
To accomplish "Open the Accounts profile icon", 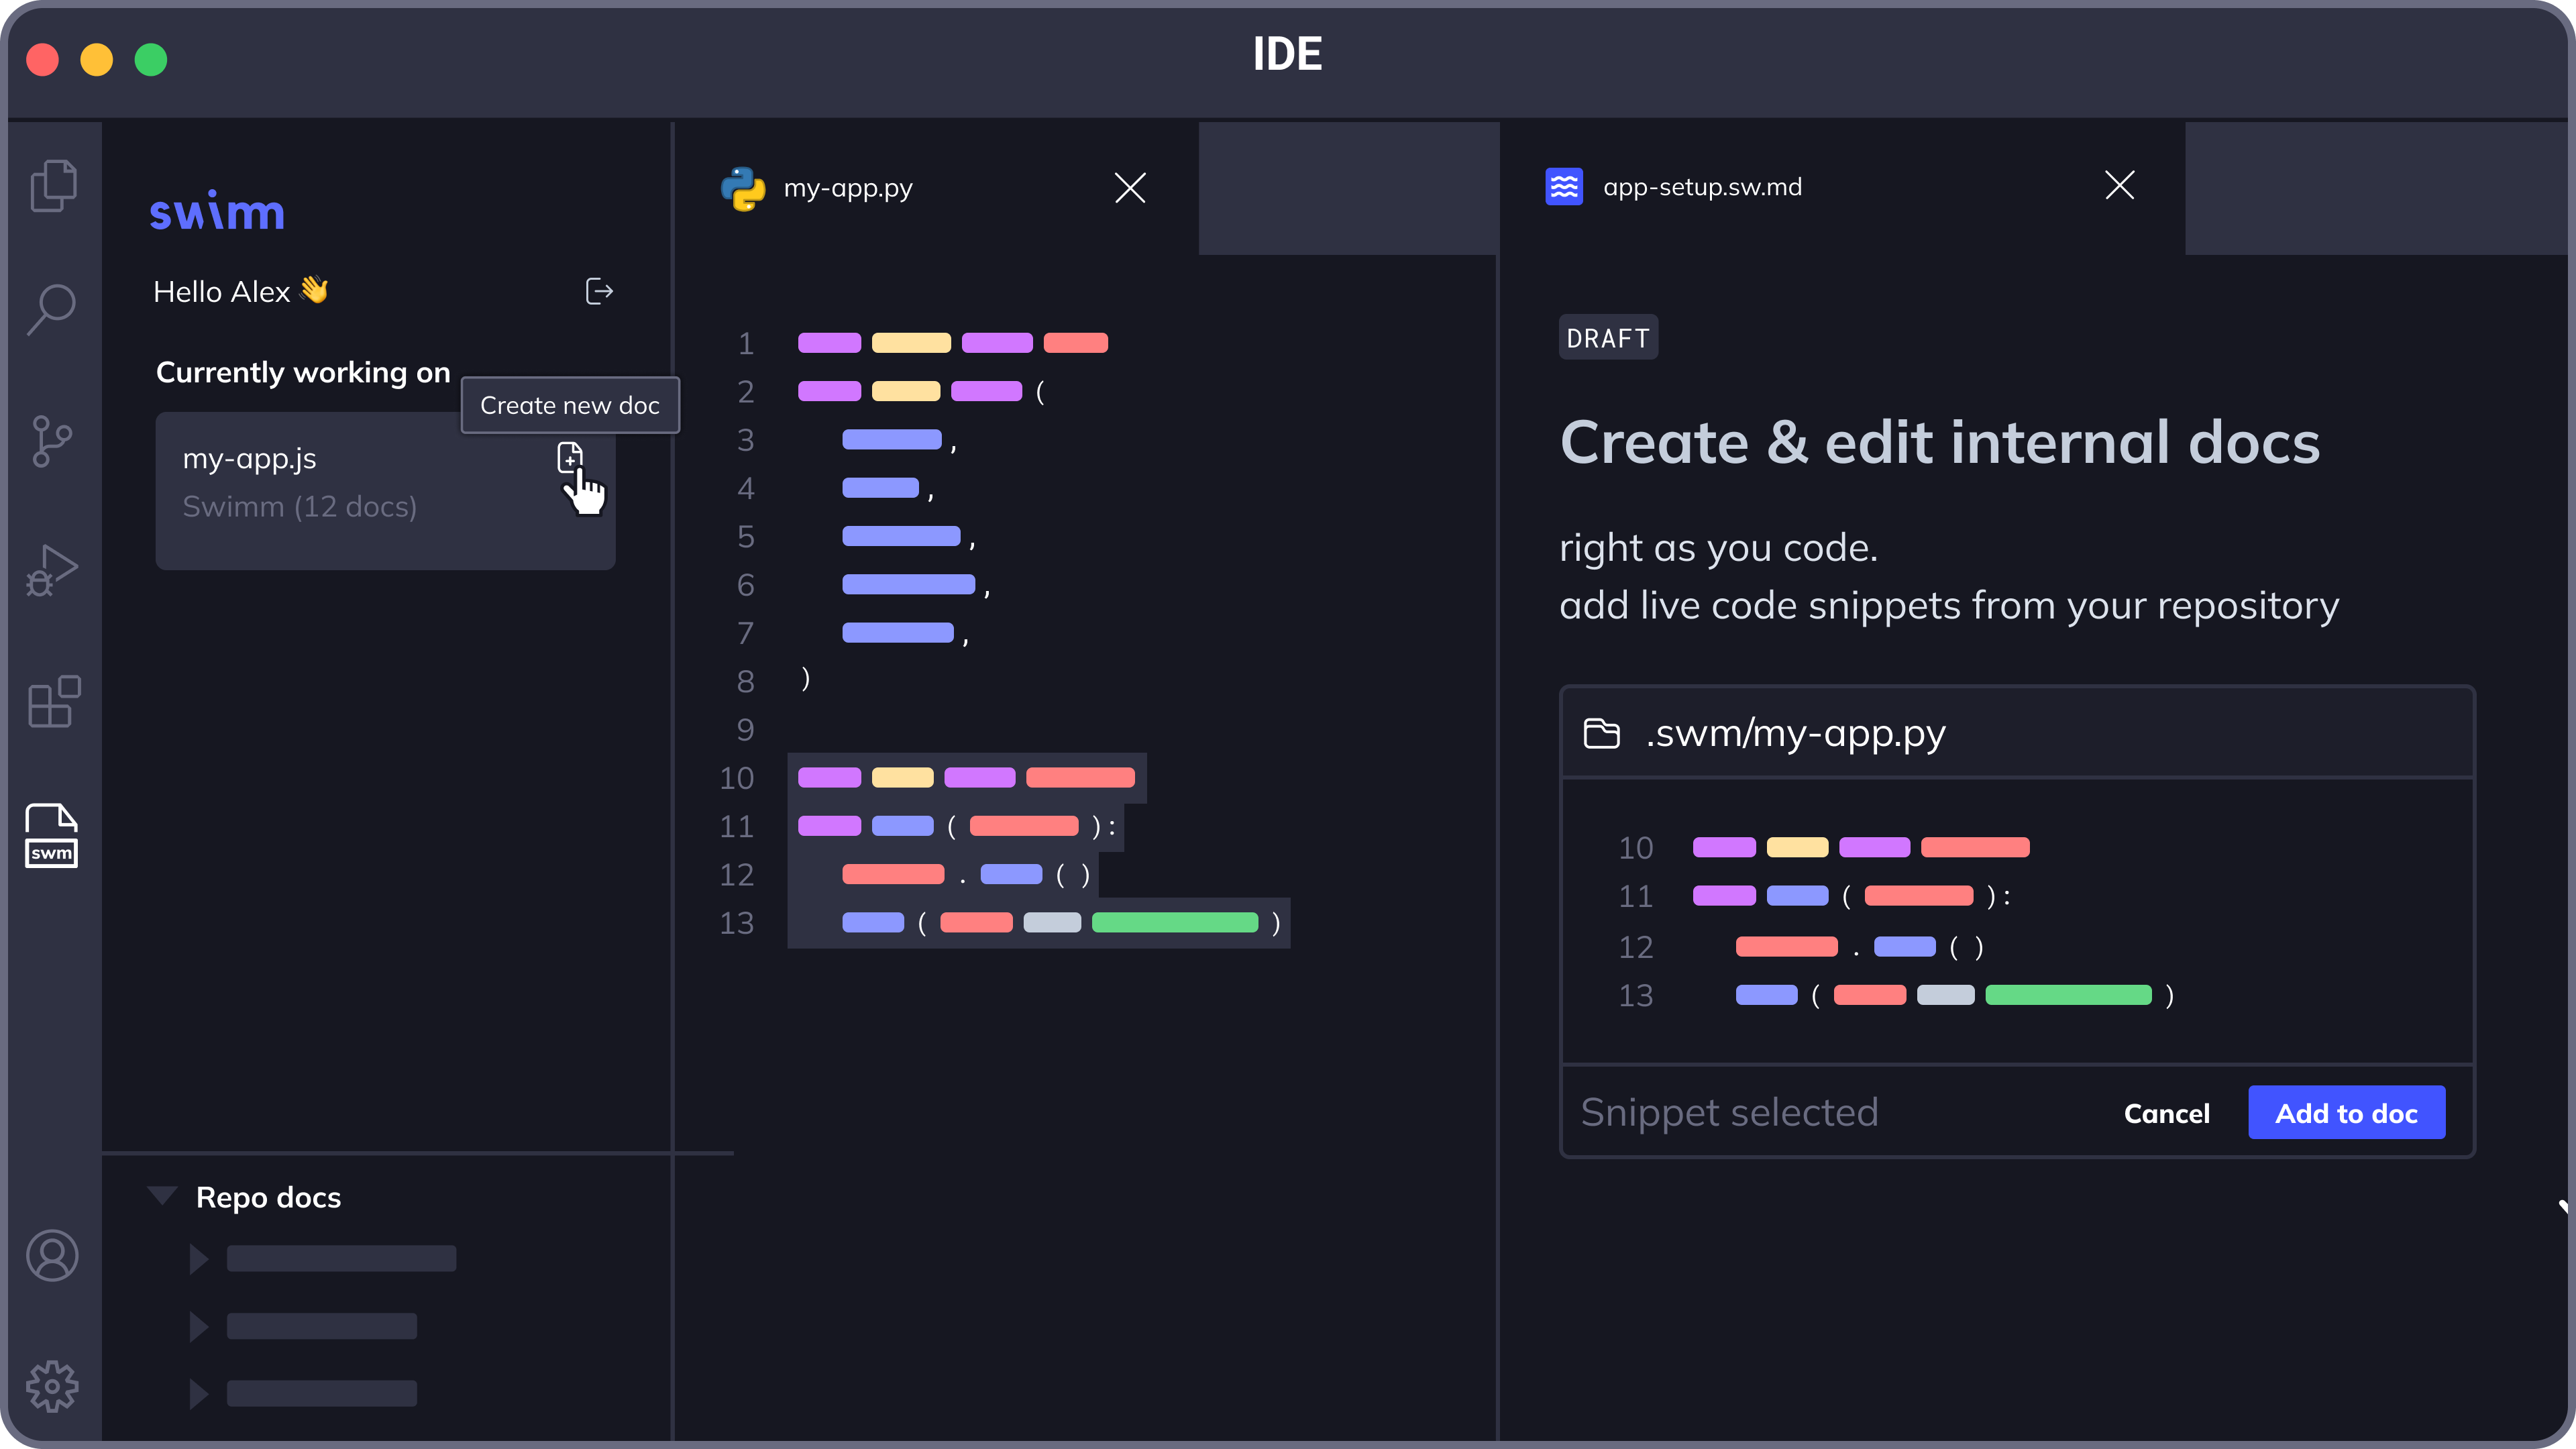I will [x=52, y=1256].
